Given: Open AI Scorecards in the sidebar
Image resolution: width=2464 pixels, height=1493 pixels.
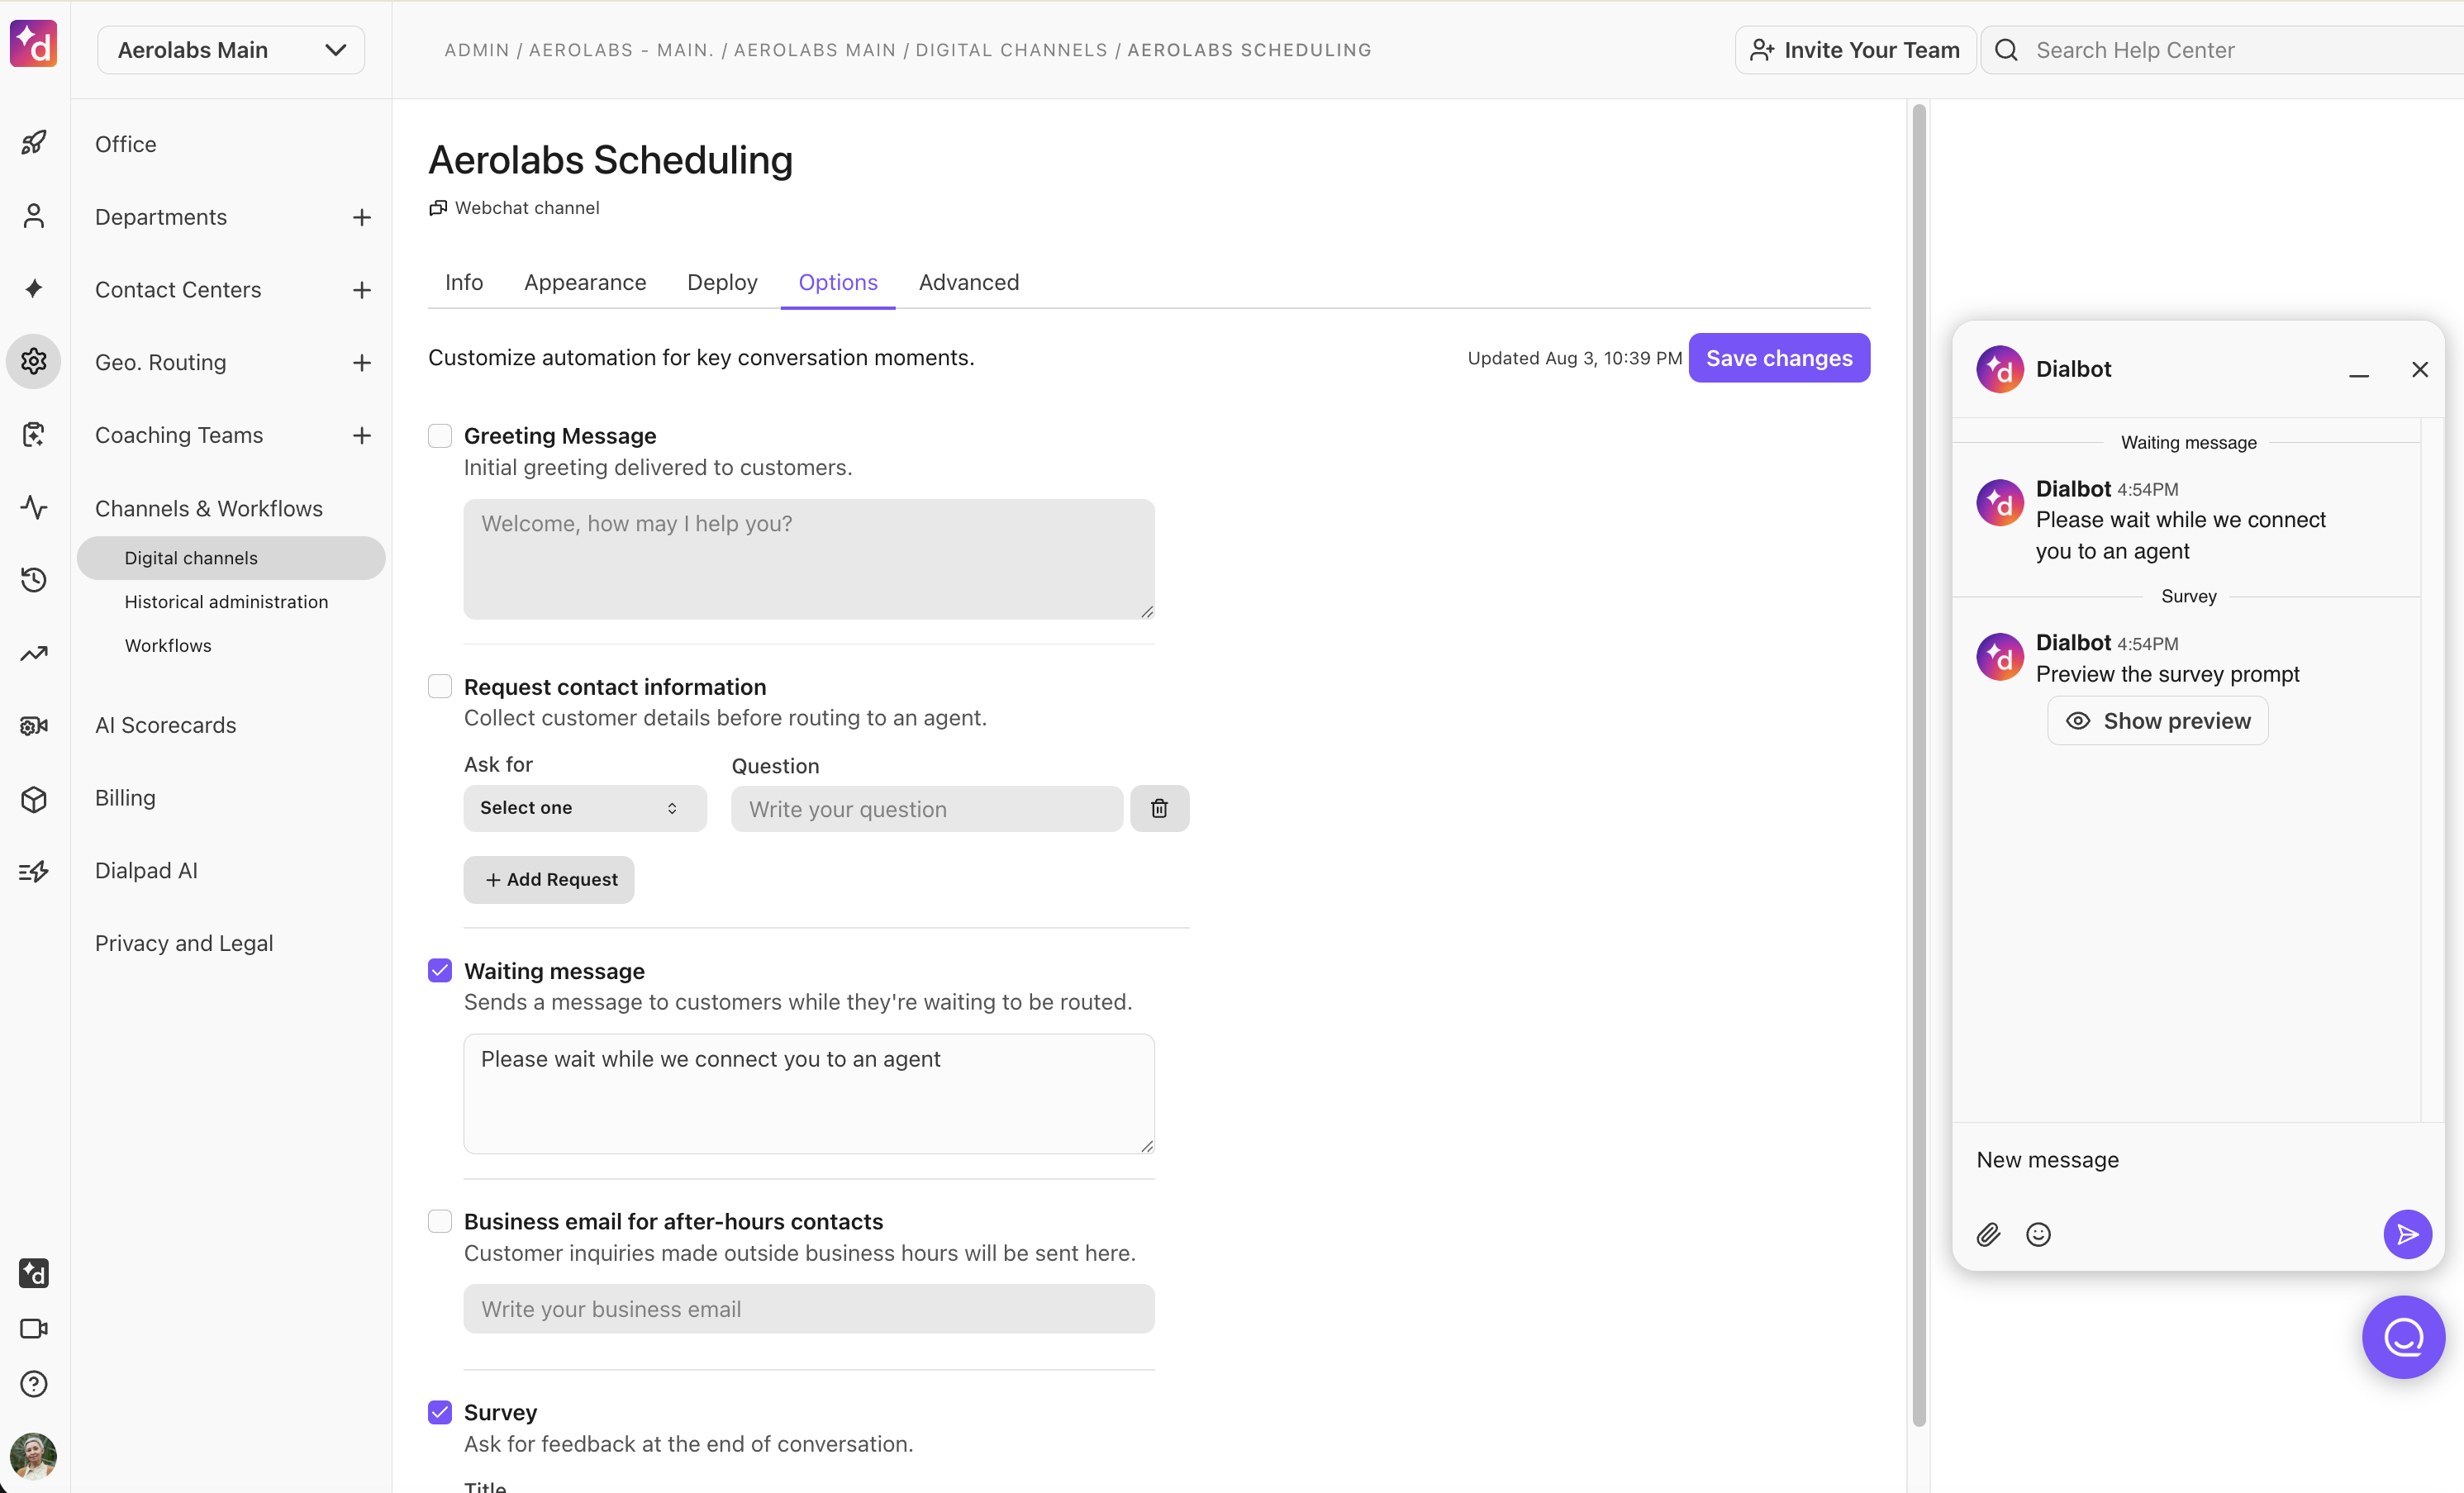Looking at the screenshot, I should pyautogui.click(x=166, y=725).
